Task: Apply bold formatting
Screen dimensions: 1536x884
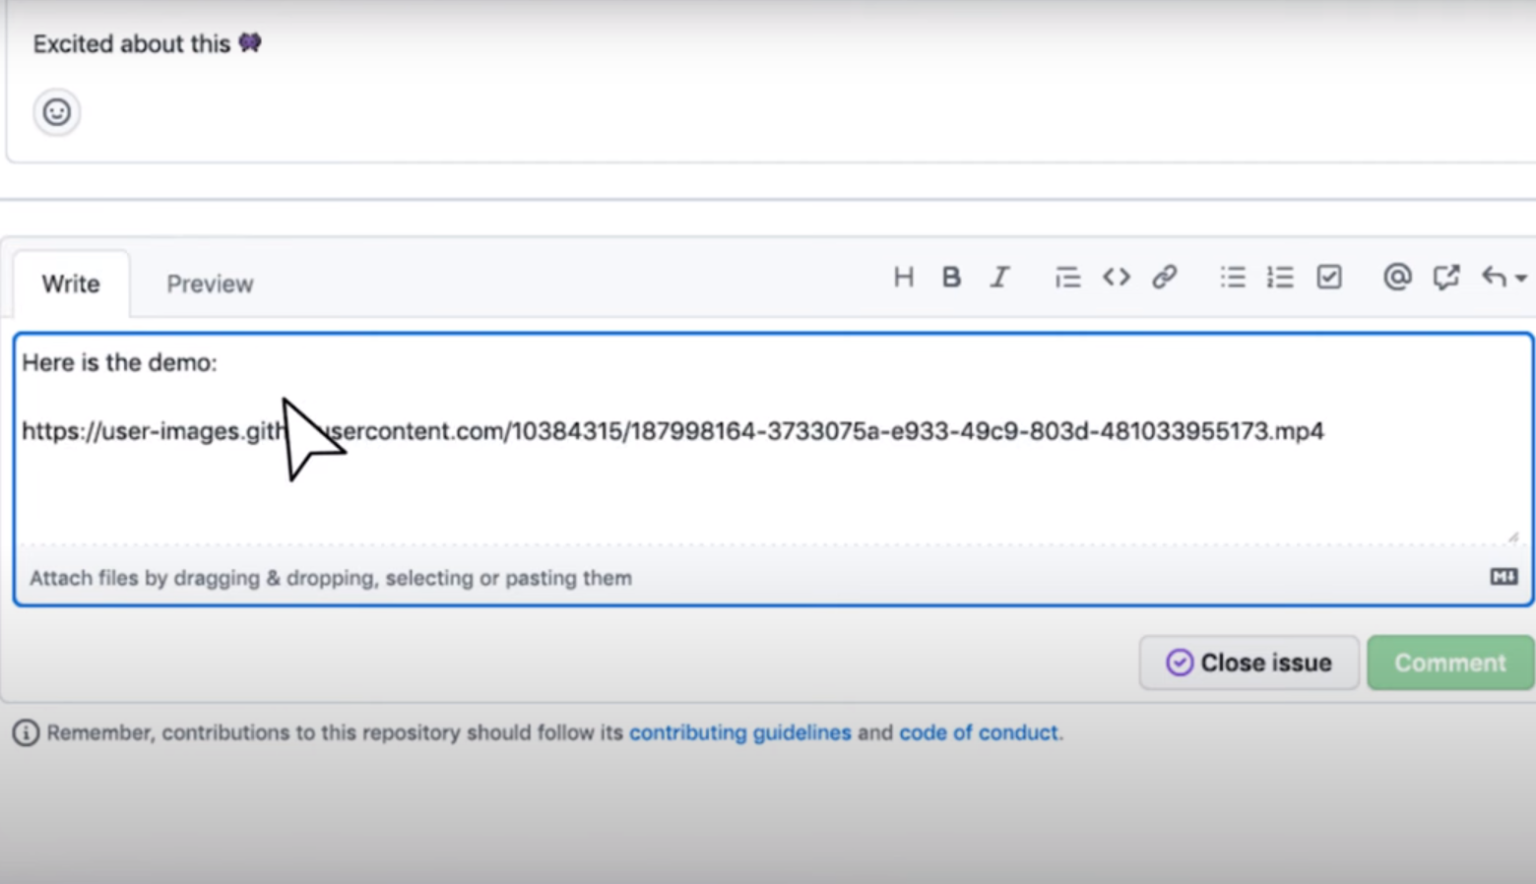Action: [951, 277]
